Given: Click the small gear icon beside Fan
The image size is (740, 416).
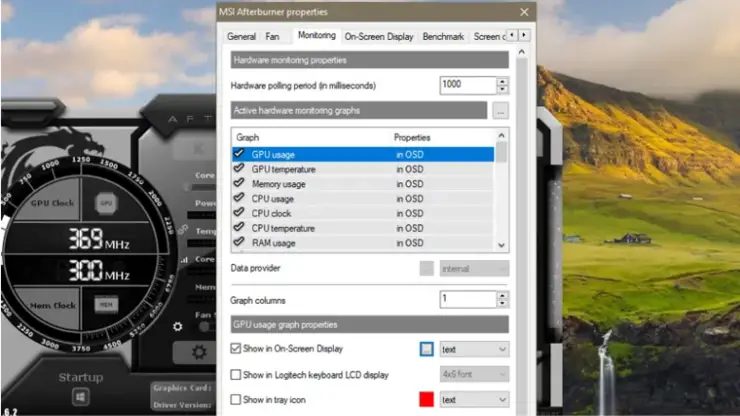Looking at the screenshot, I should [x=177, y=326].
